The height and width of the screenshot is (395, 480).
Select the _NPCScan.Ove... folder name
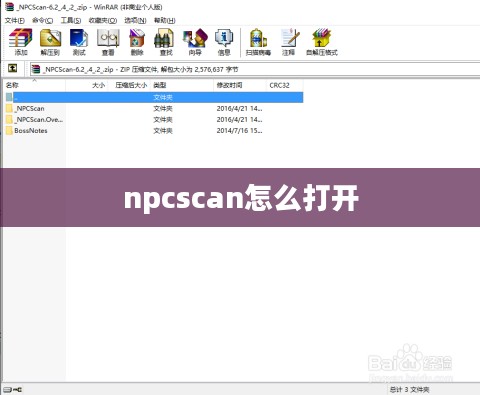(39, 119)
